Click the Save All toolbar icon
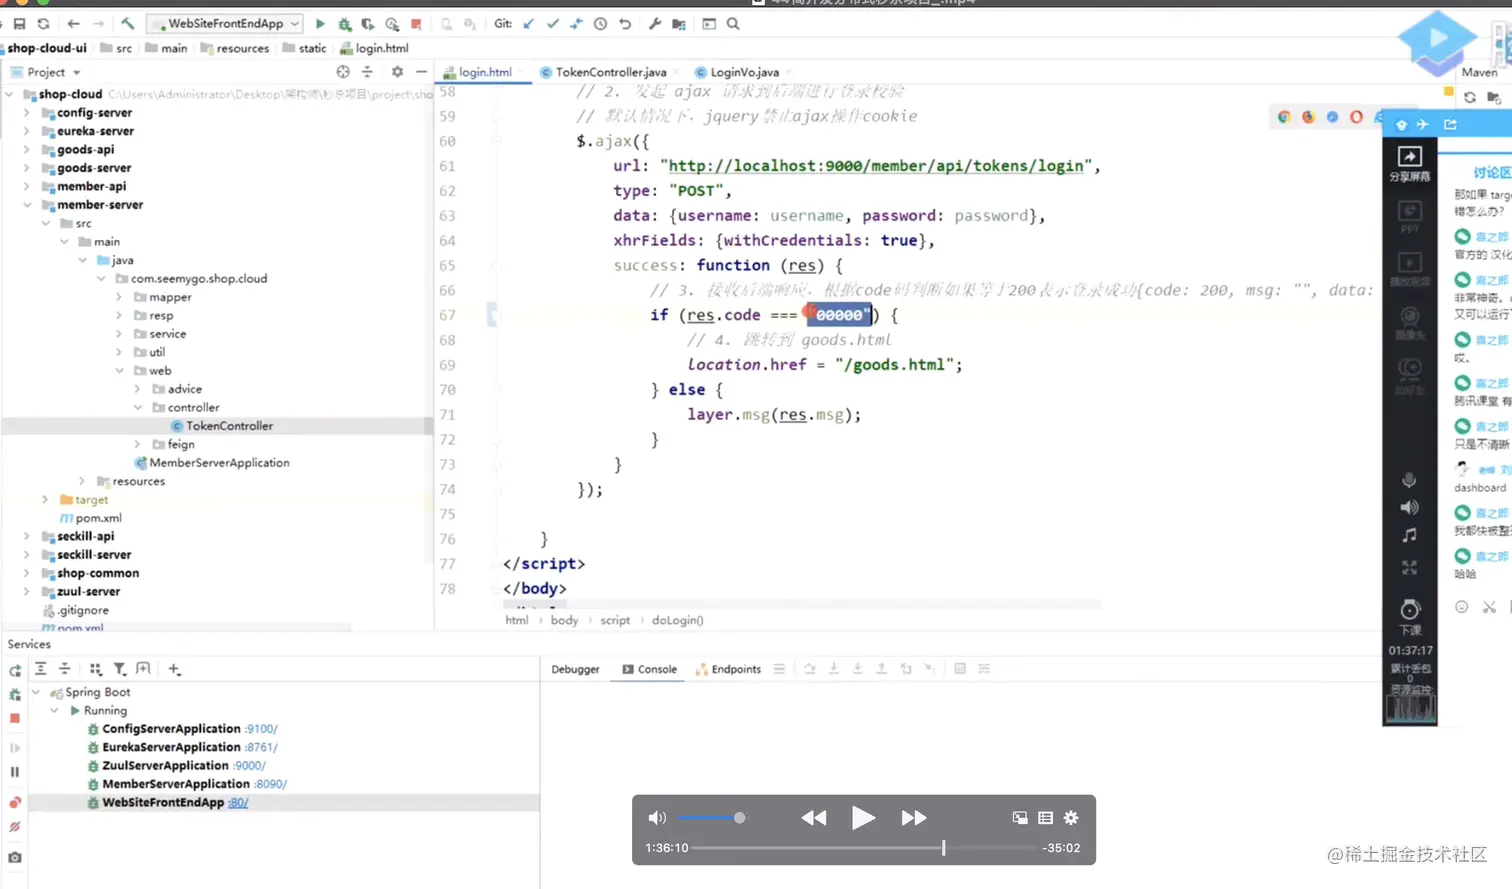This screenshot has height=889, width=1512. point(19,24)
